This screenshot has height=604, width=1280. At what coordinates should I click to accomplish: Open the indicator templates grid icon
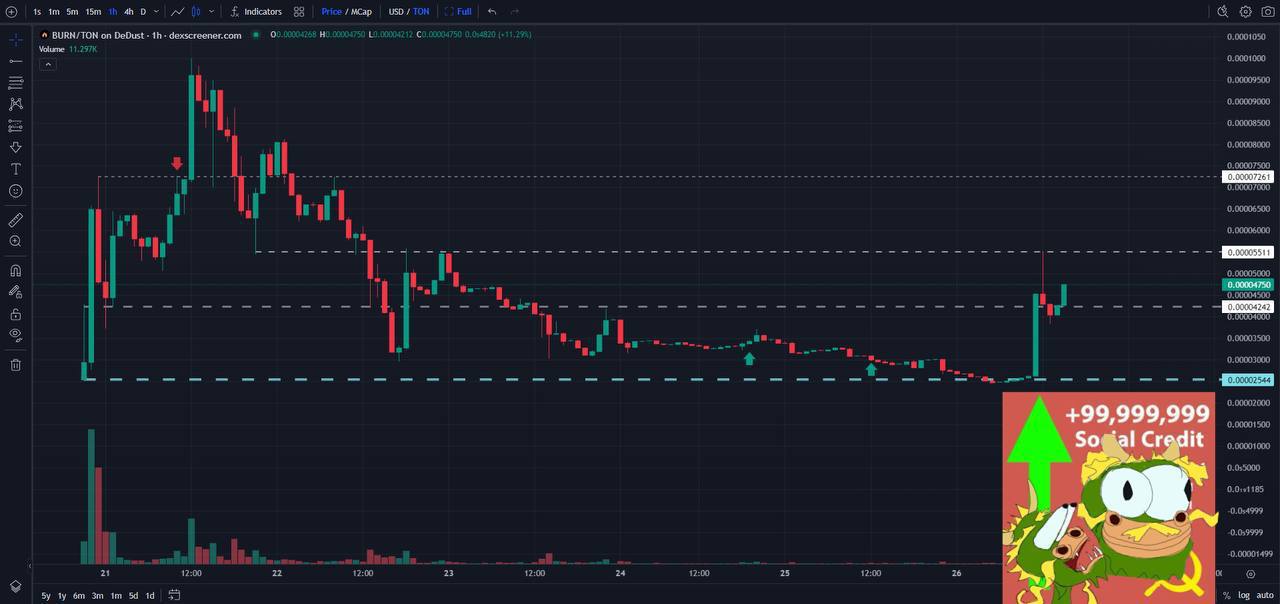coord(299,12)
